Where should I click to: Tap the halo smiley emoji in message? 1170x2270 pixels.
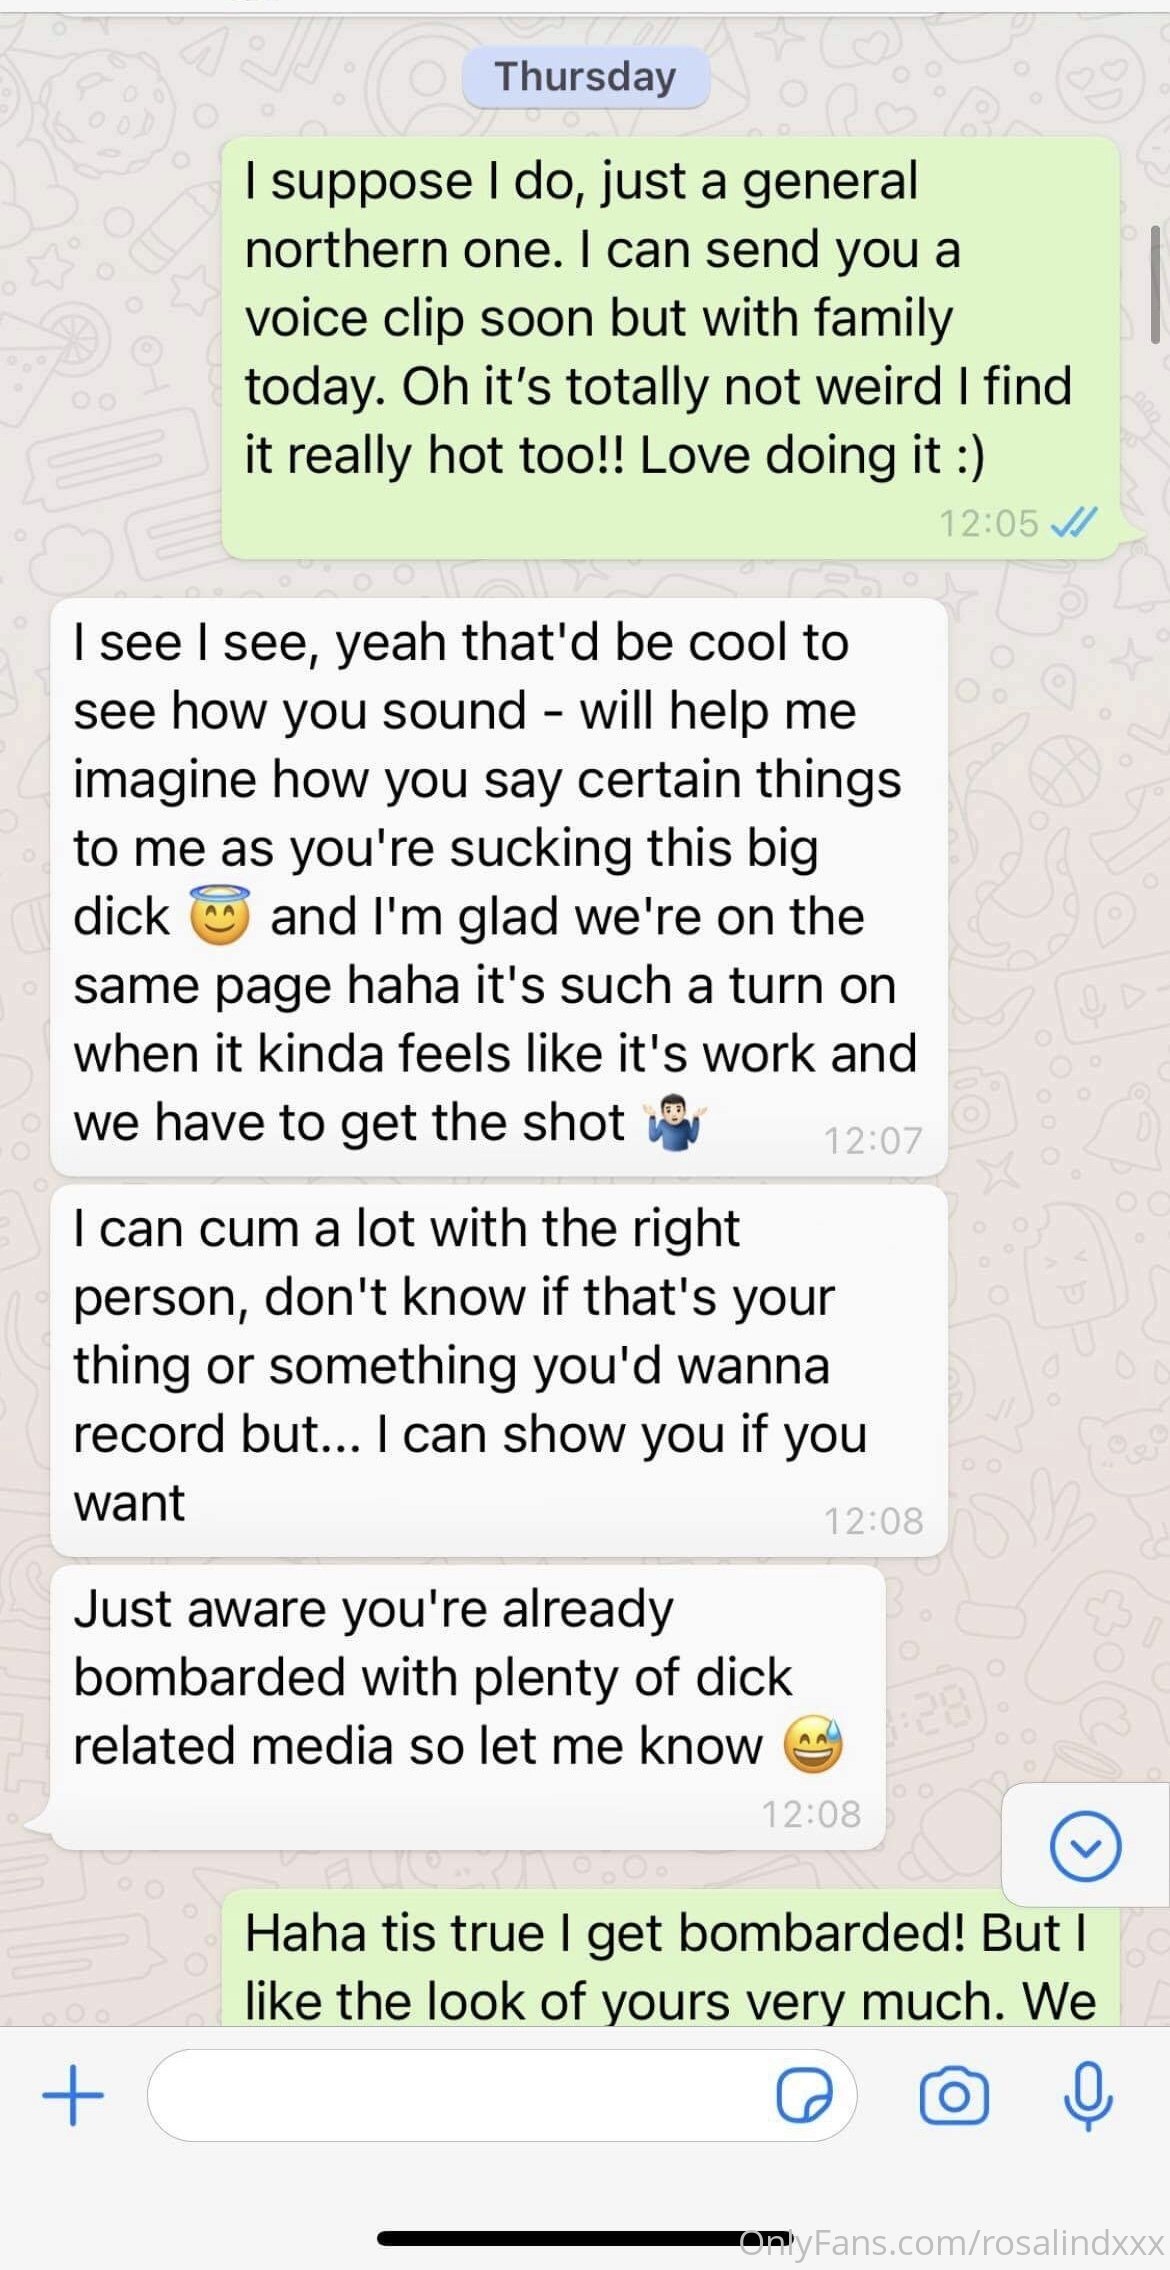click(220, 915)
